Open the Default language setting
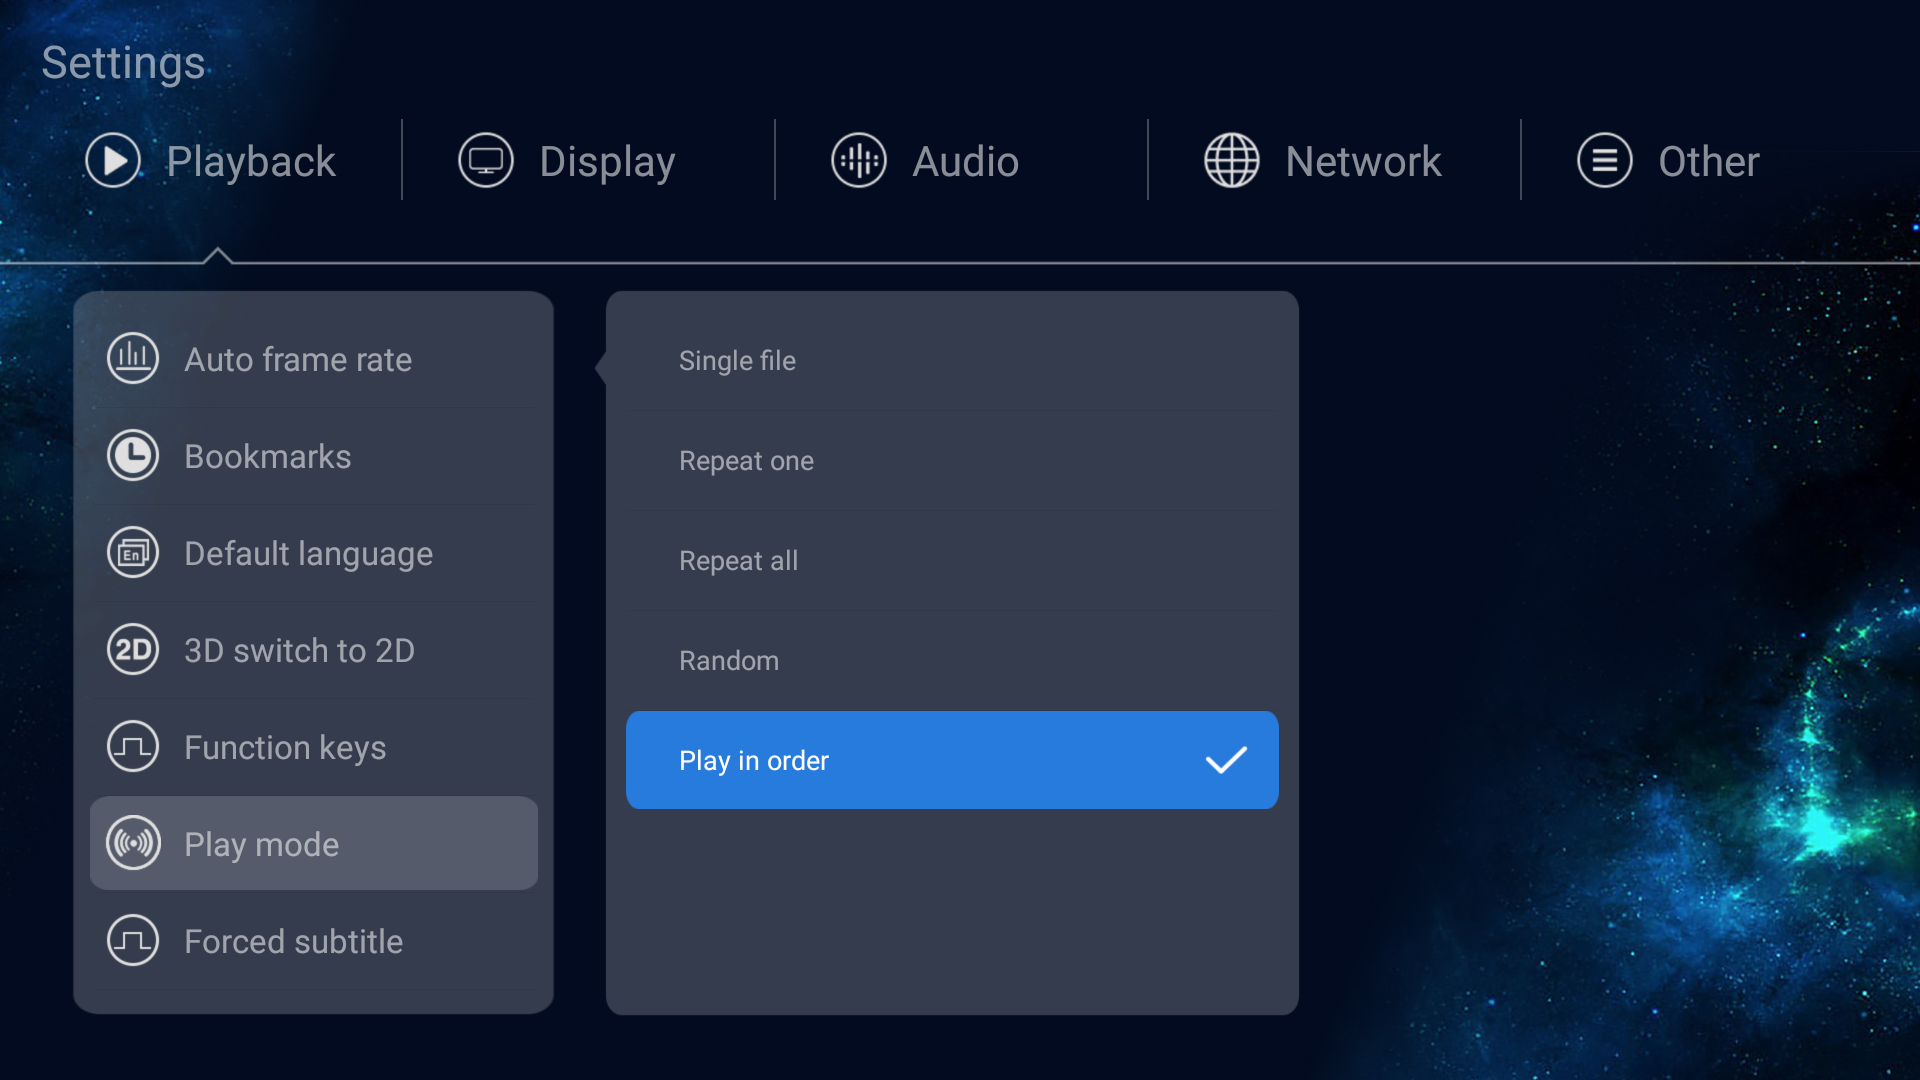This screenshot has width=1920, height=1080. point(314,553)
